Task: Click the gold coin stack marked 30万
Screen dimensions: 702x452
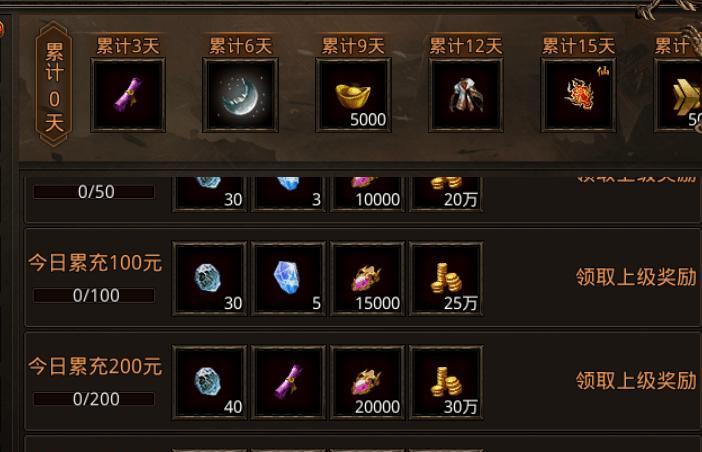Action: click(446, 382)
